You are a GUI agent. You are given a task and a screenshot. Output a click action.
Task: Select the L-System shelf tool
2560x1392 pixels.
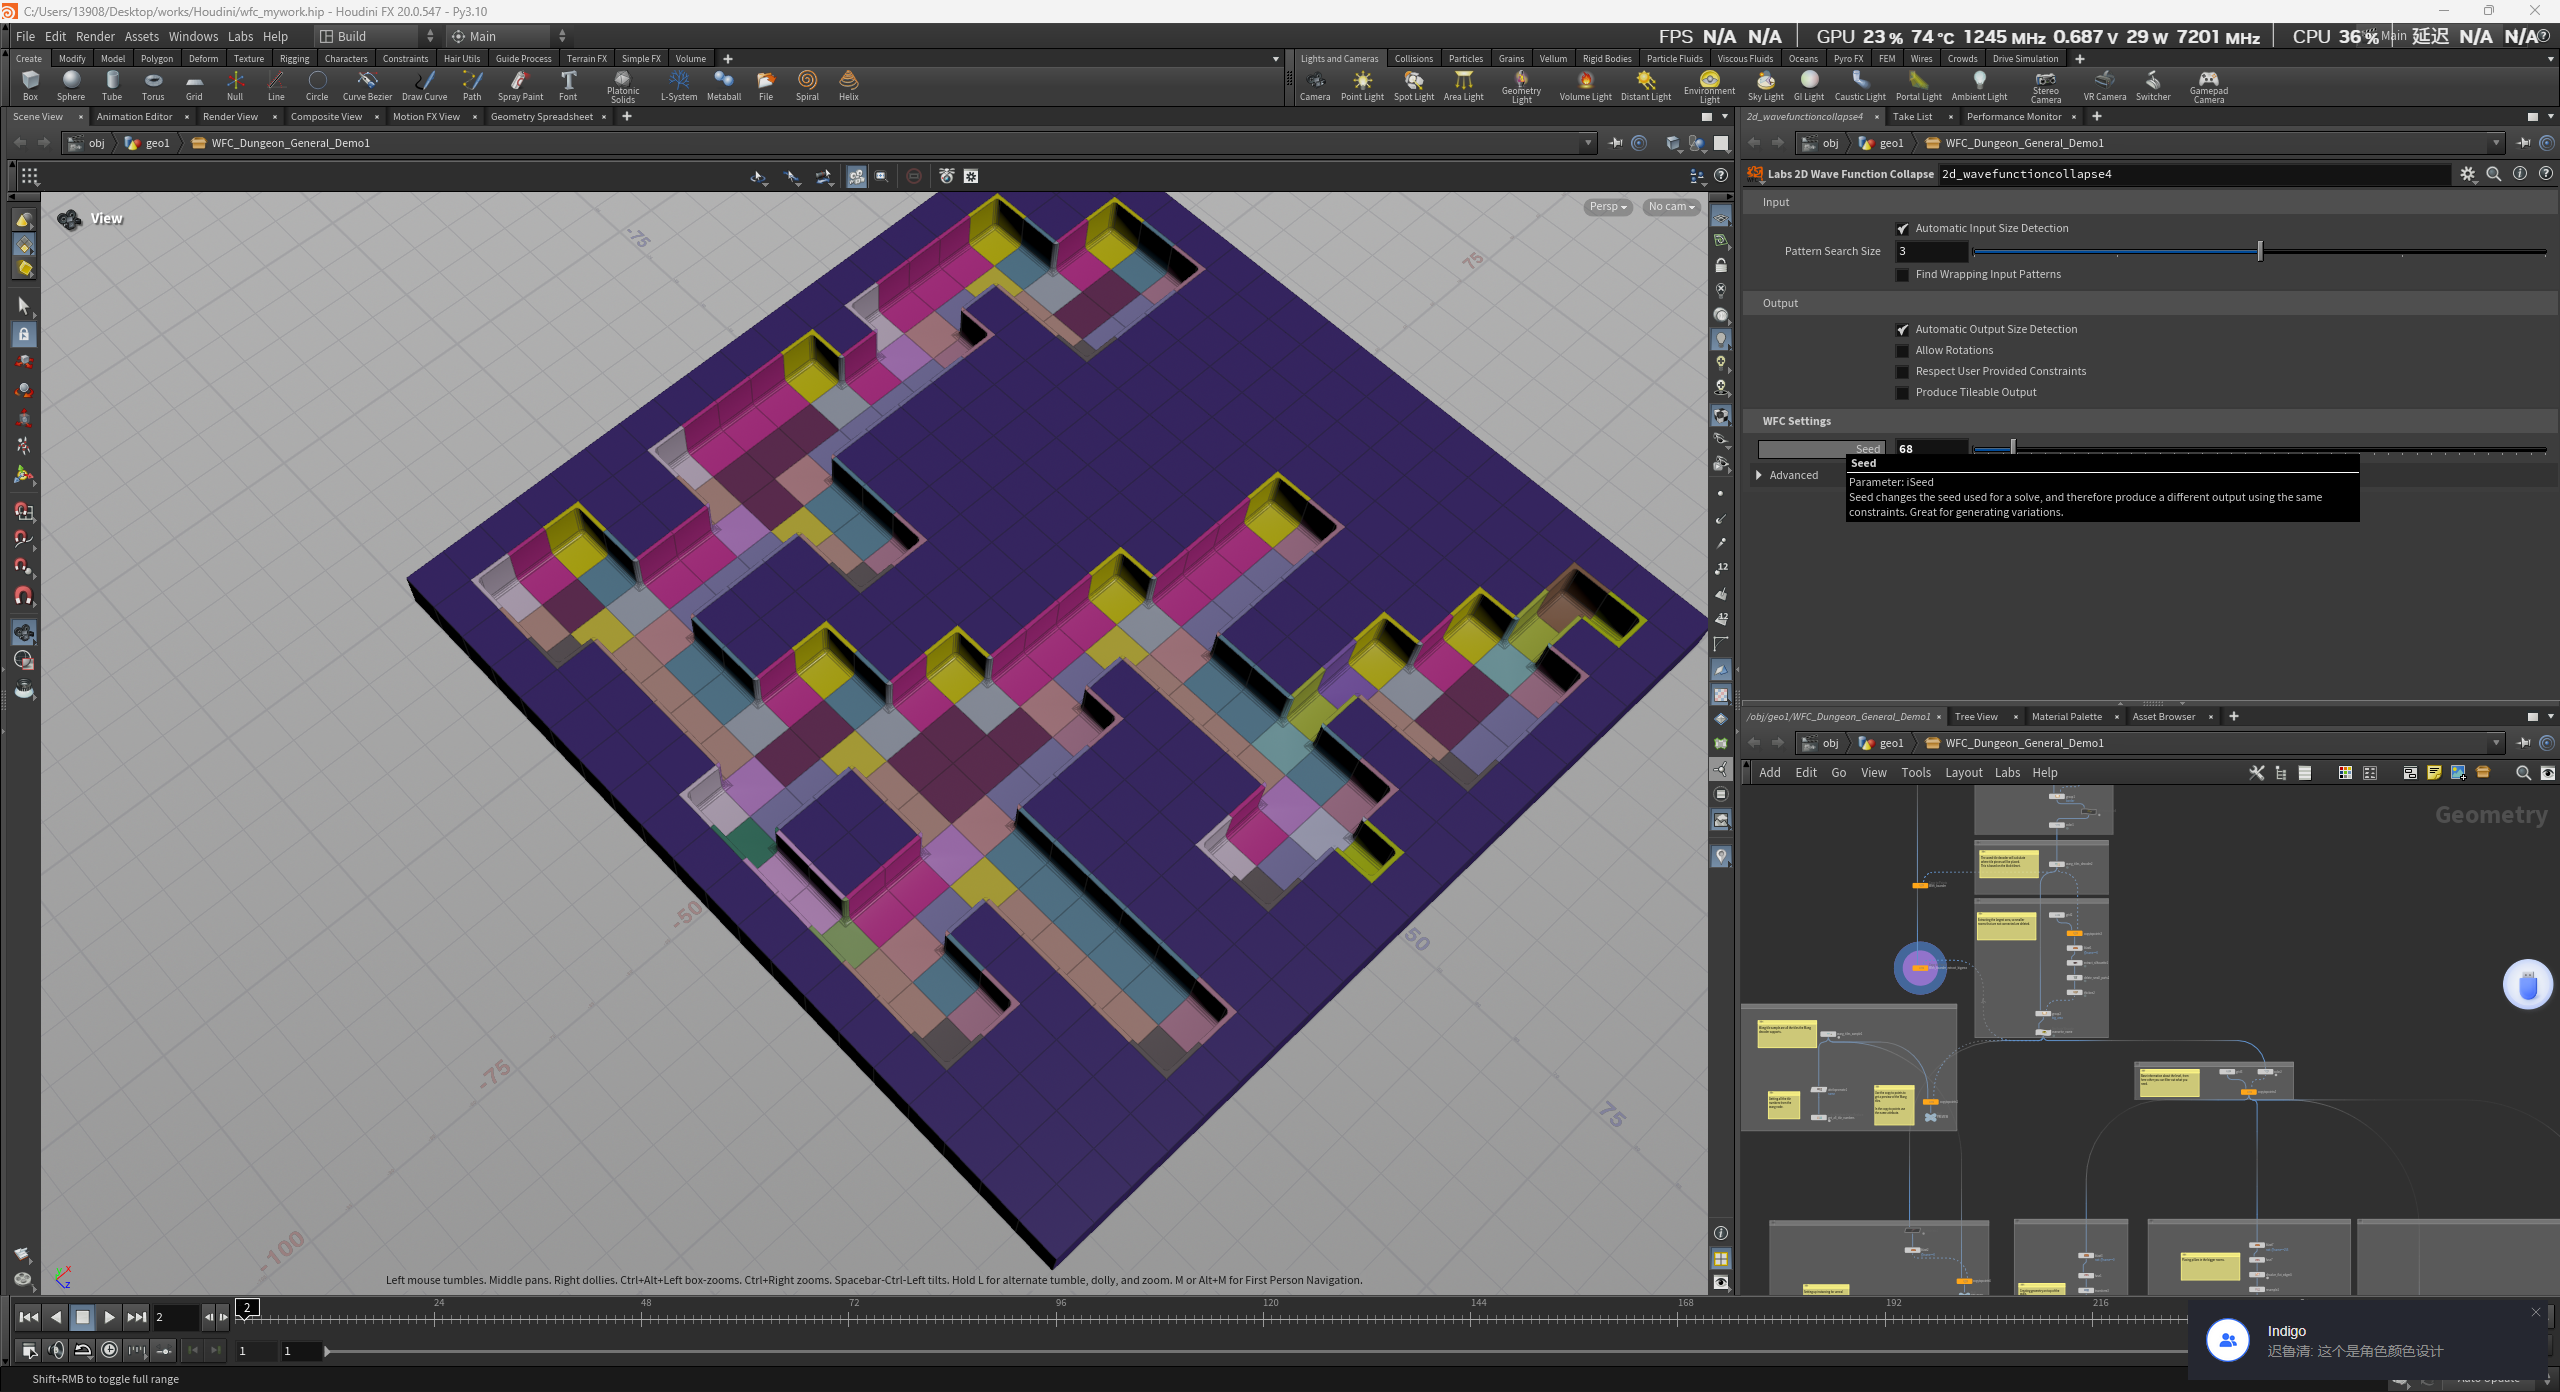[678, 84]
